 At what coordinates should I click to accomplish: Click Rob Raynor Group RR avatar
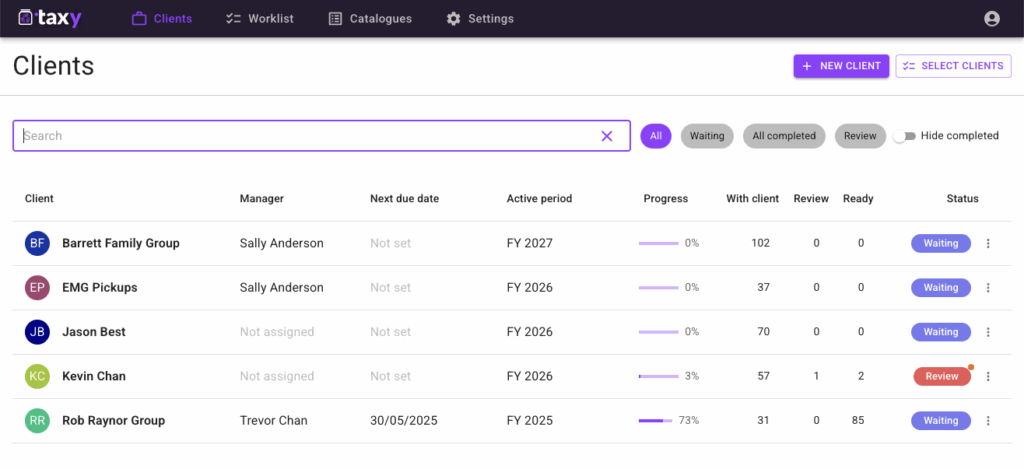pyautogui.click(x=37, y=421)
